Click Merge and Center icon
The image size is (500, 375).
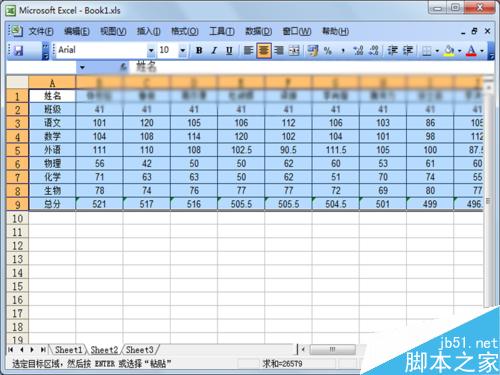(x=294, y=50)
